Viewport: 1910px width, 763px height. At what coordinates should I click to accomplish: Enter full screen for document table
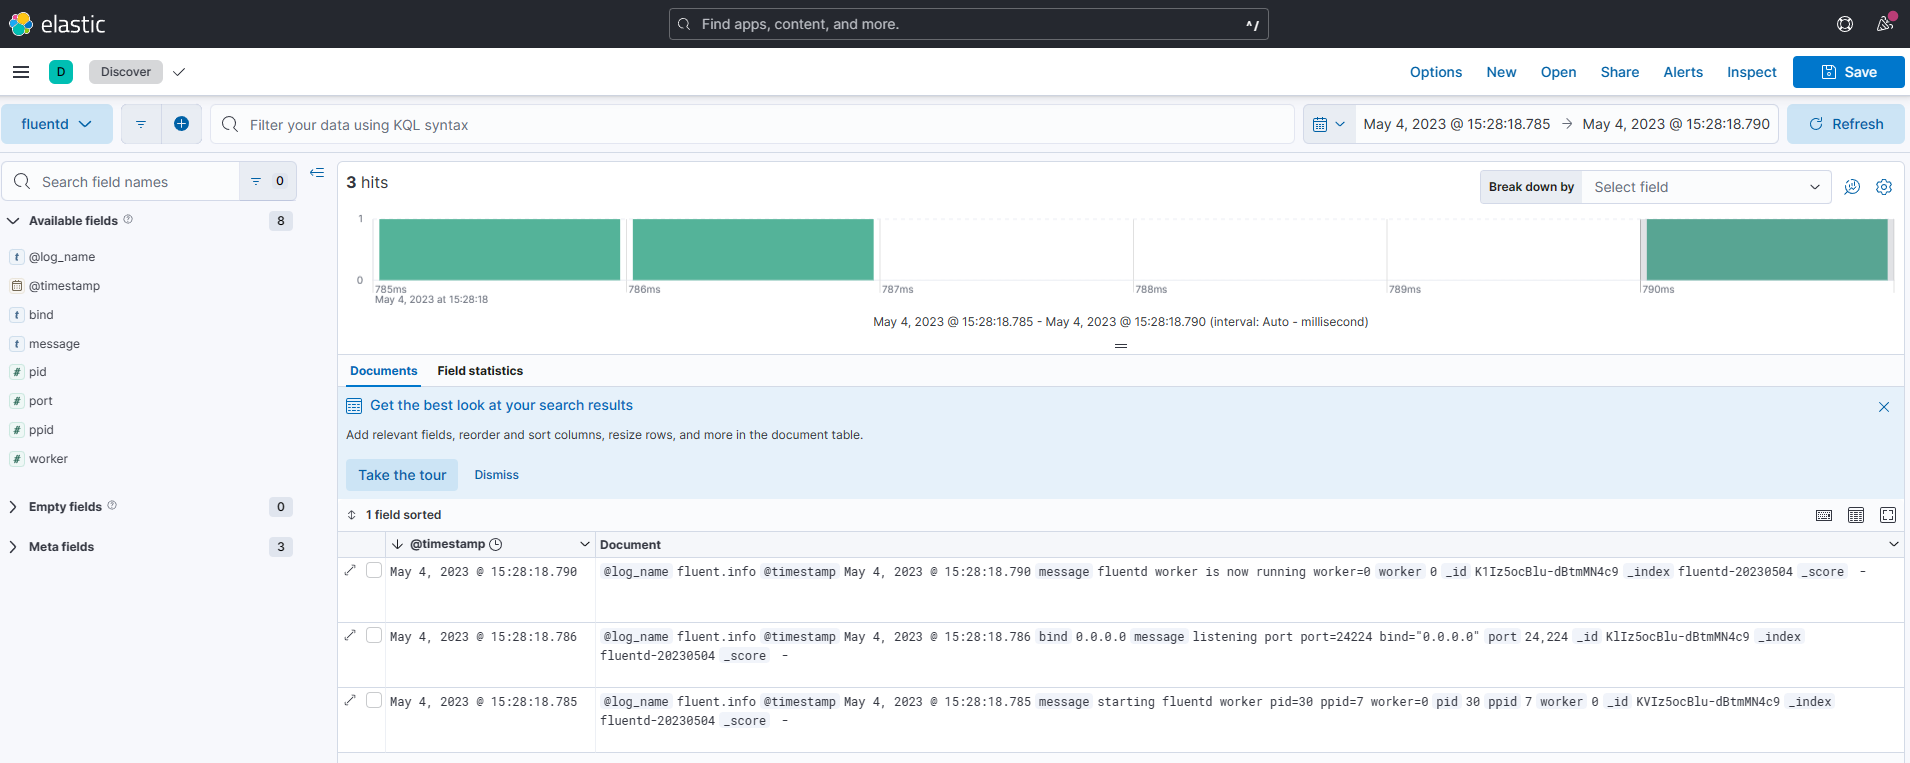click(1888, 515)
